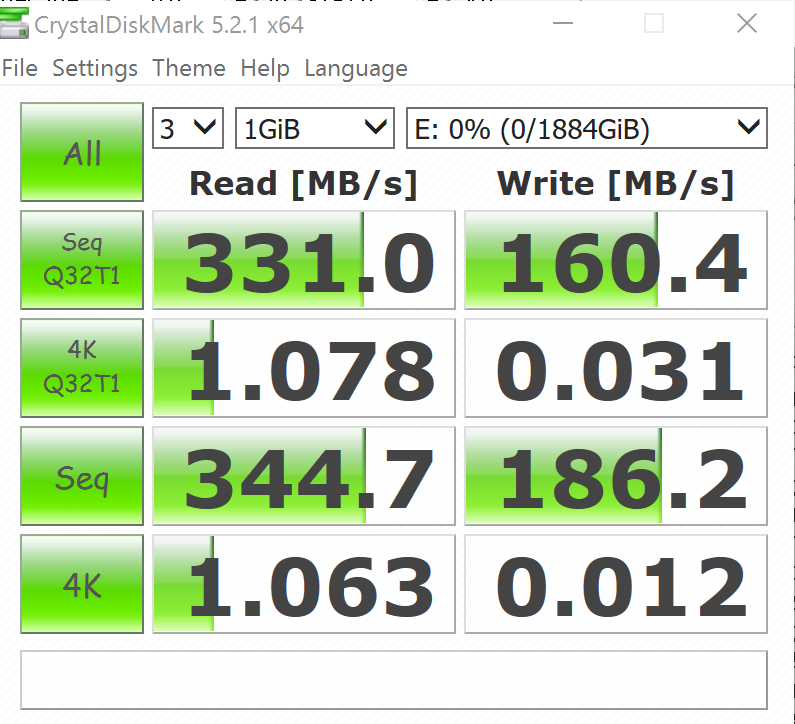Click the empty comment field at bottom
The width and height of the screenshot is (795, 724).
pyautogui.click(x=394, y=680)
